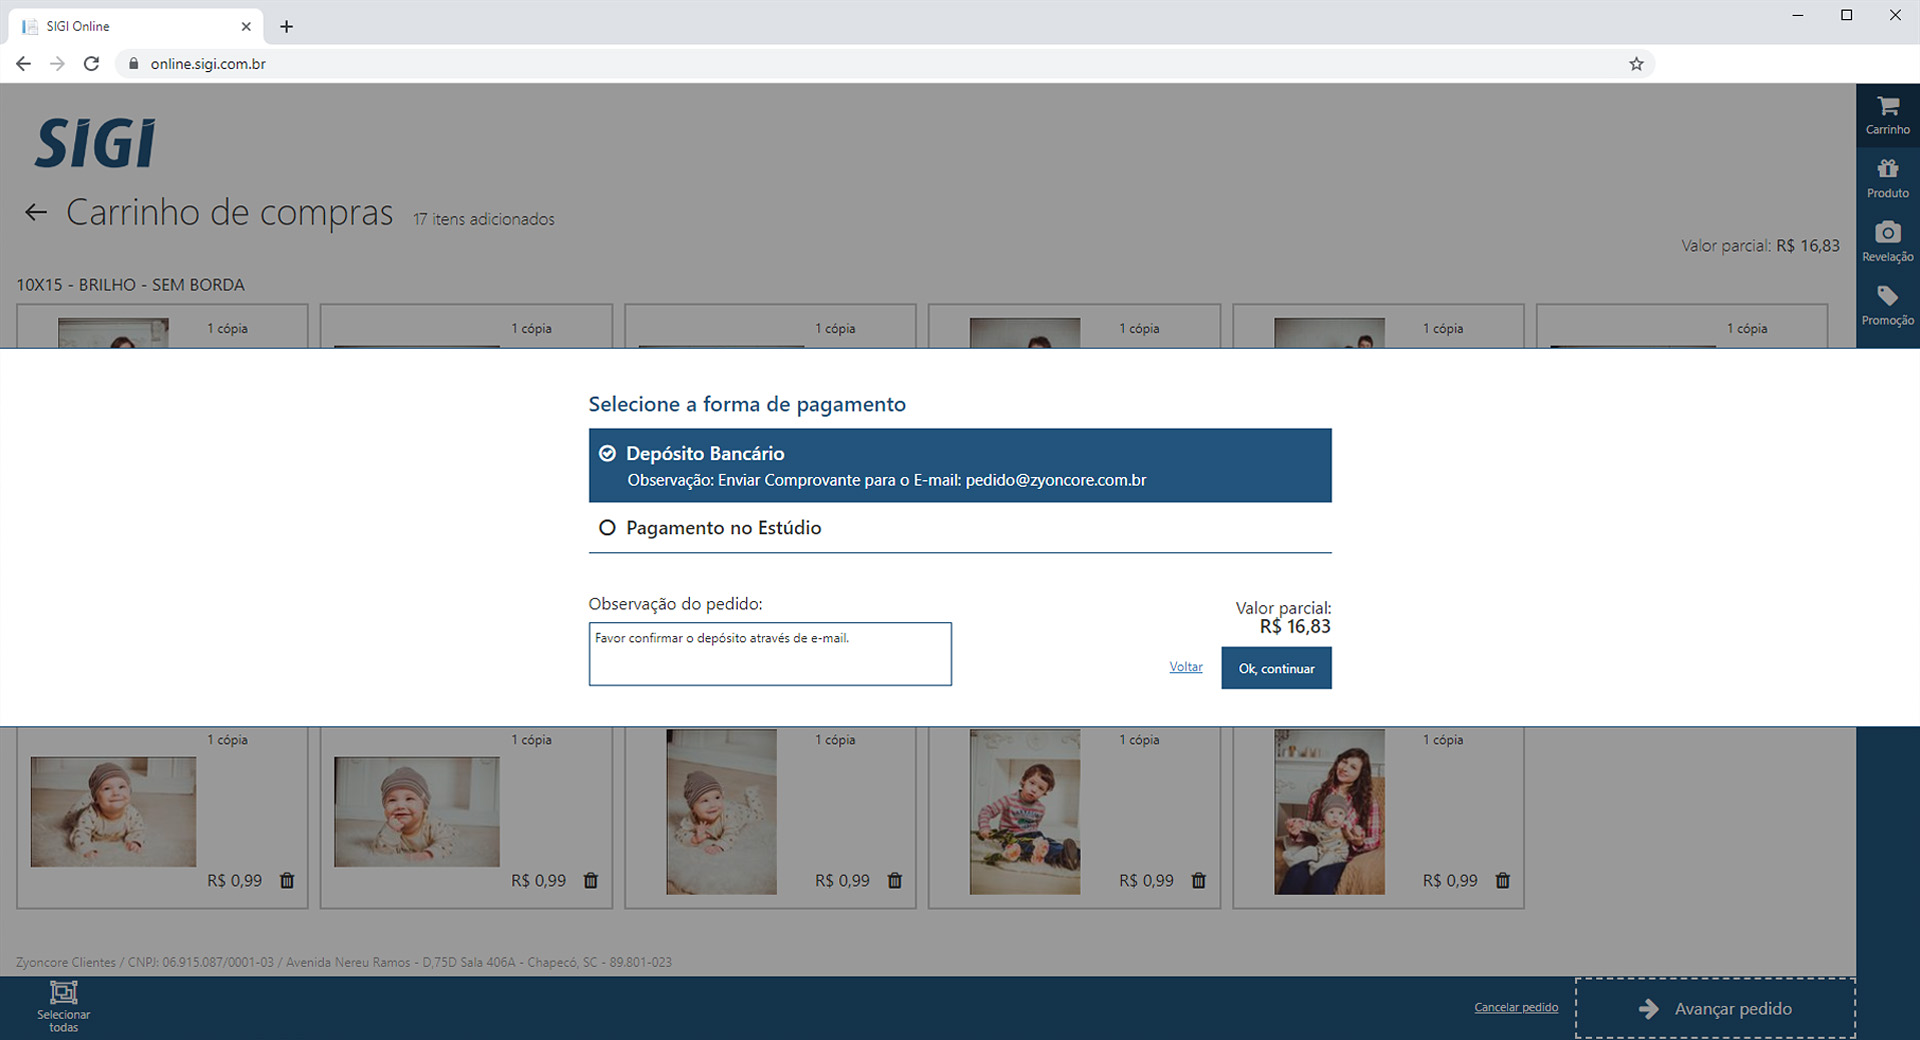Click the back arrow beside Carrinho de compras
Screen dimensions: 1920x1040
36,212
